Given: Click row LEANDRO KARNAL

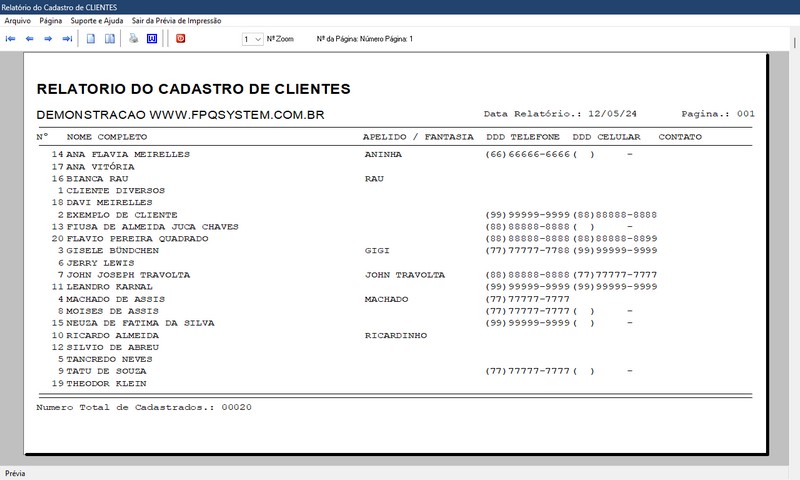Looking at the screenshot, I should (x=109, y=287).
